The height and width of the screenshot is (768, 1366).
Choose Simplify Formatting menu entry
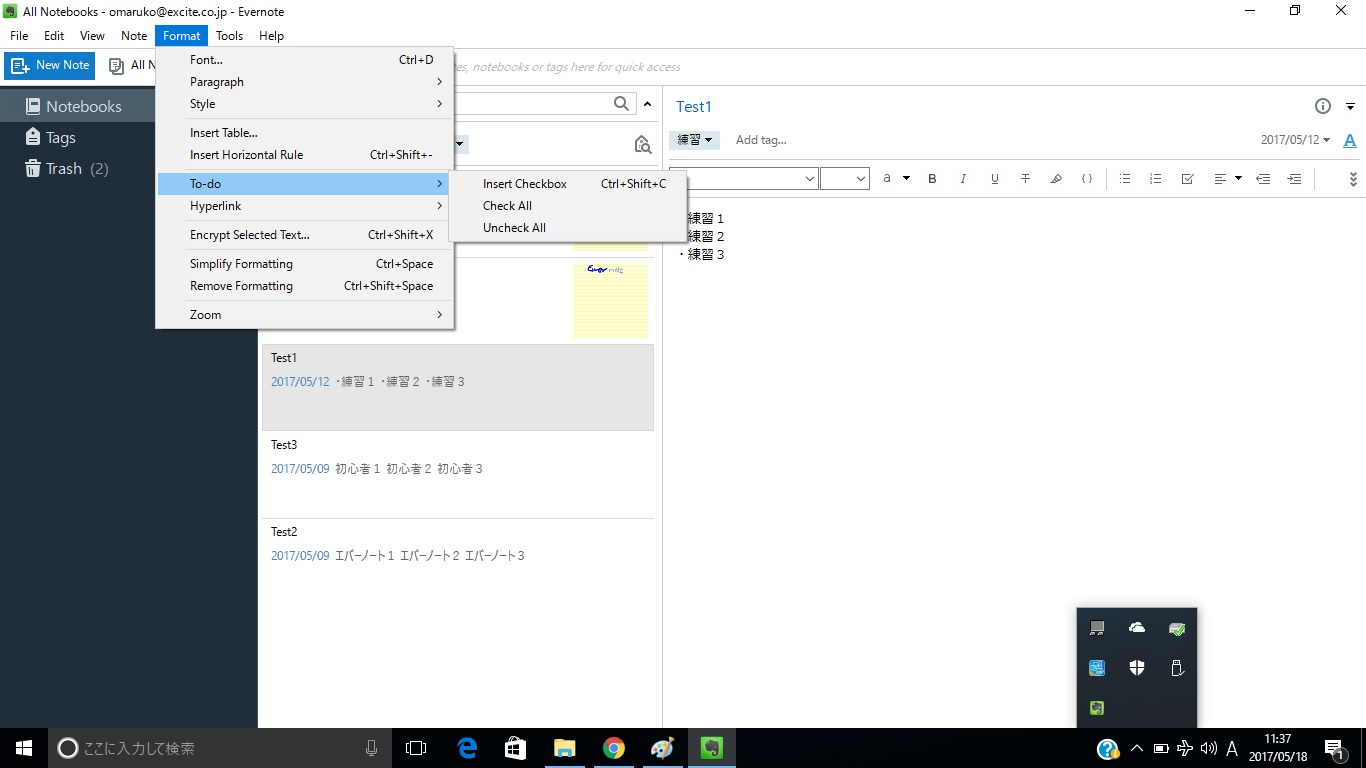[x=305, y=264]
